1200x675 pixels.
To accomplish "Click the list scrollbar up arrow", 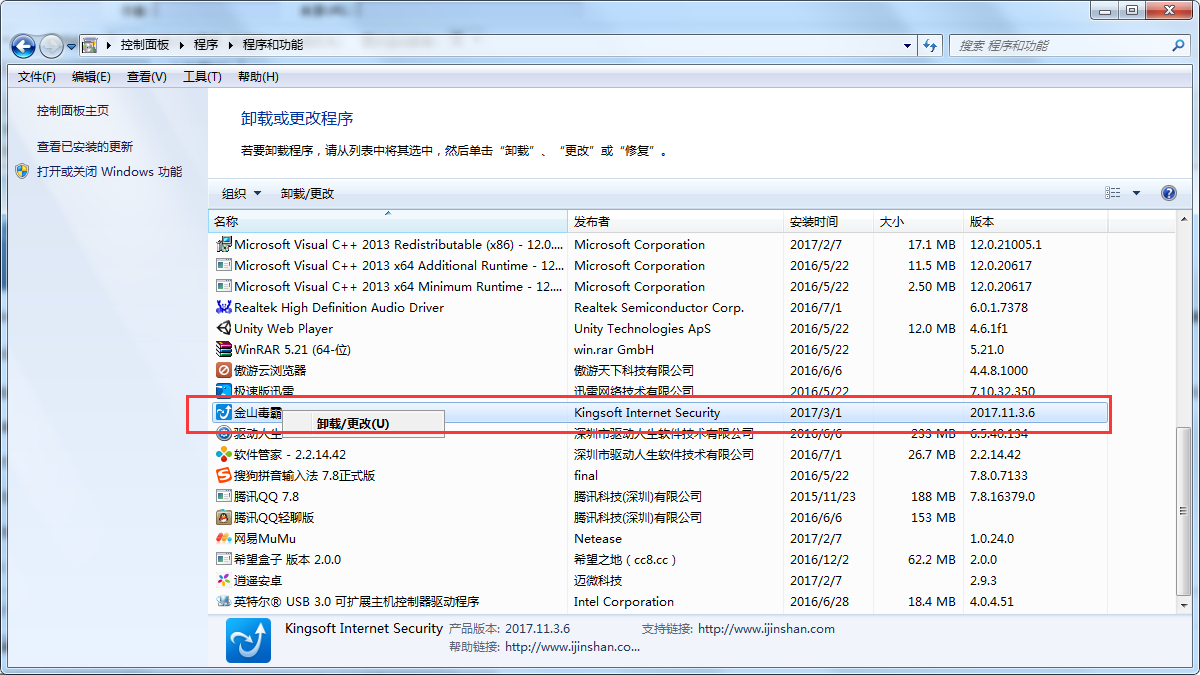I will click(1183, 221).
